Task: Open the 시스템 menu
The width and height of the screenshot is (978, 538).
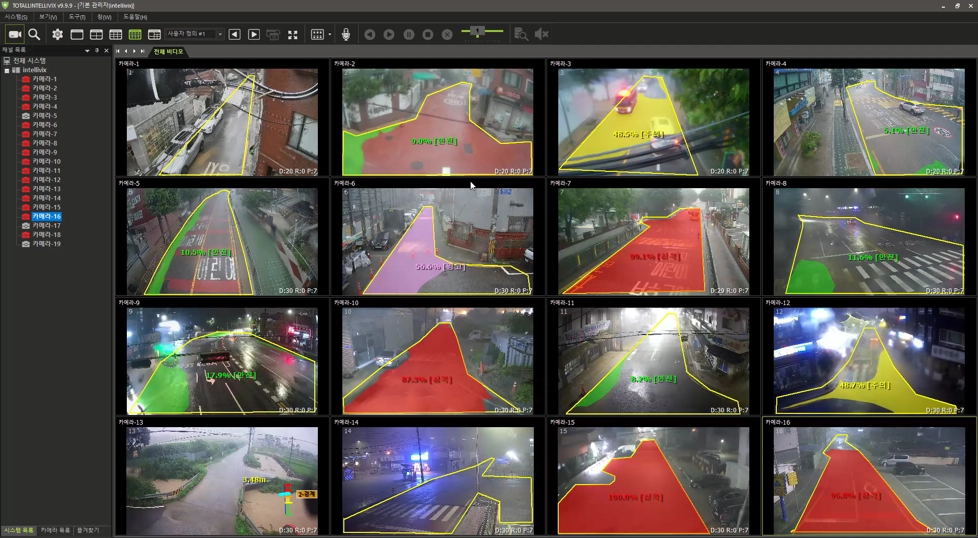Action: (x=16, y=17)
